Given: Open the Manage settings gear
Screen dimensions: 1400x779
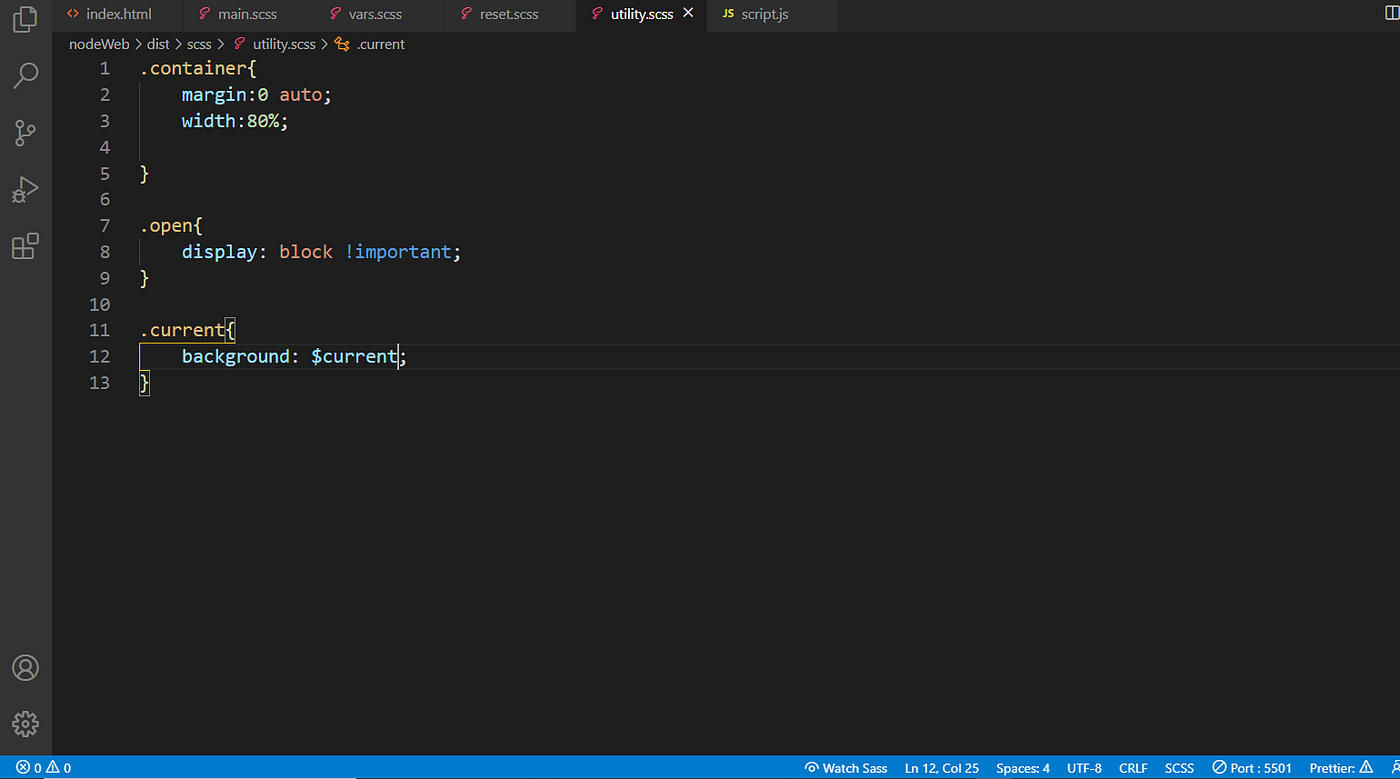Looking at the screenshot, I should 25,724.
